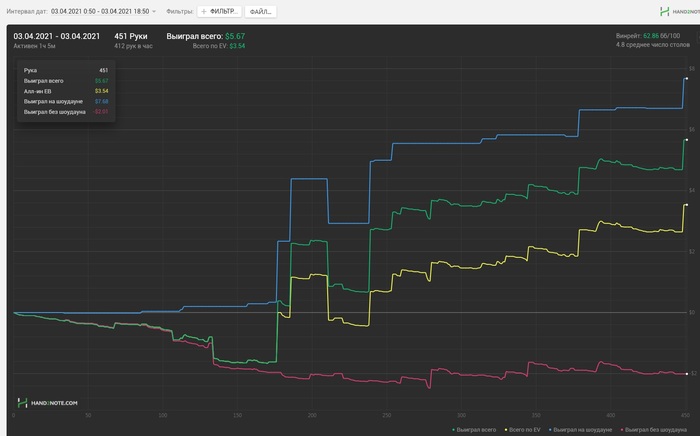
Task: Open the date interval dropdown arrow
Action: point(154,12)
